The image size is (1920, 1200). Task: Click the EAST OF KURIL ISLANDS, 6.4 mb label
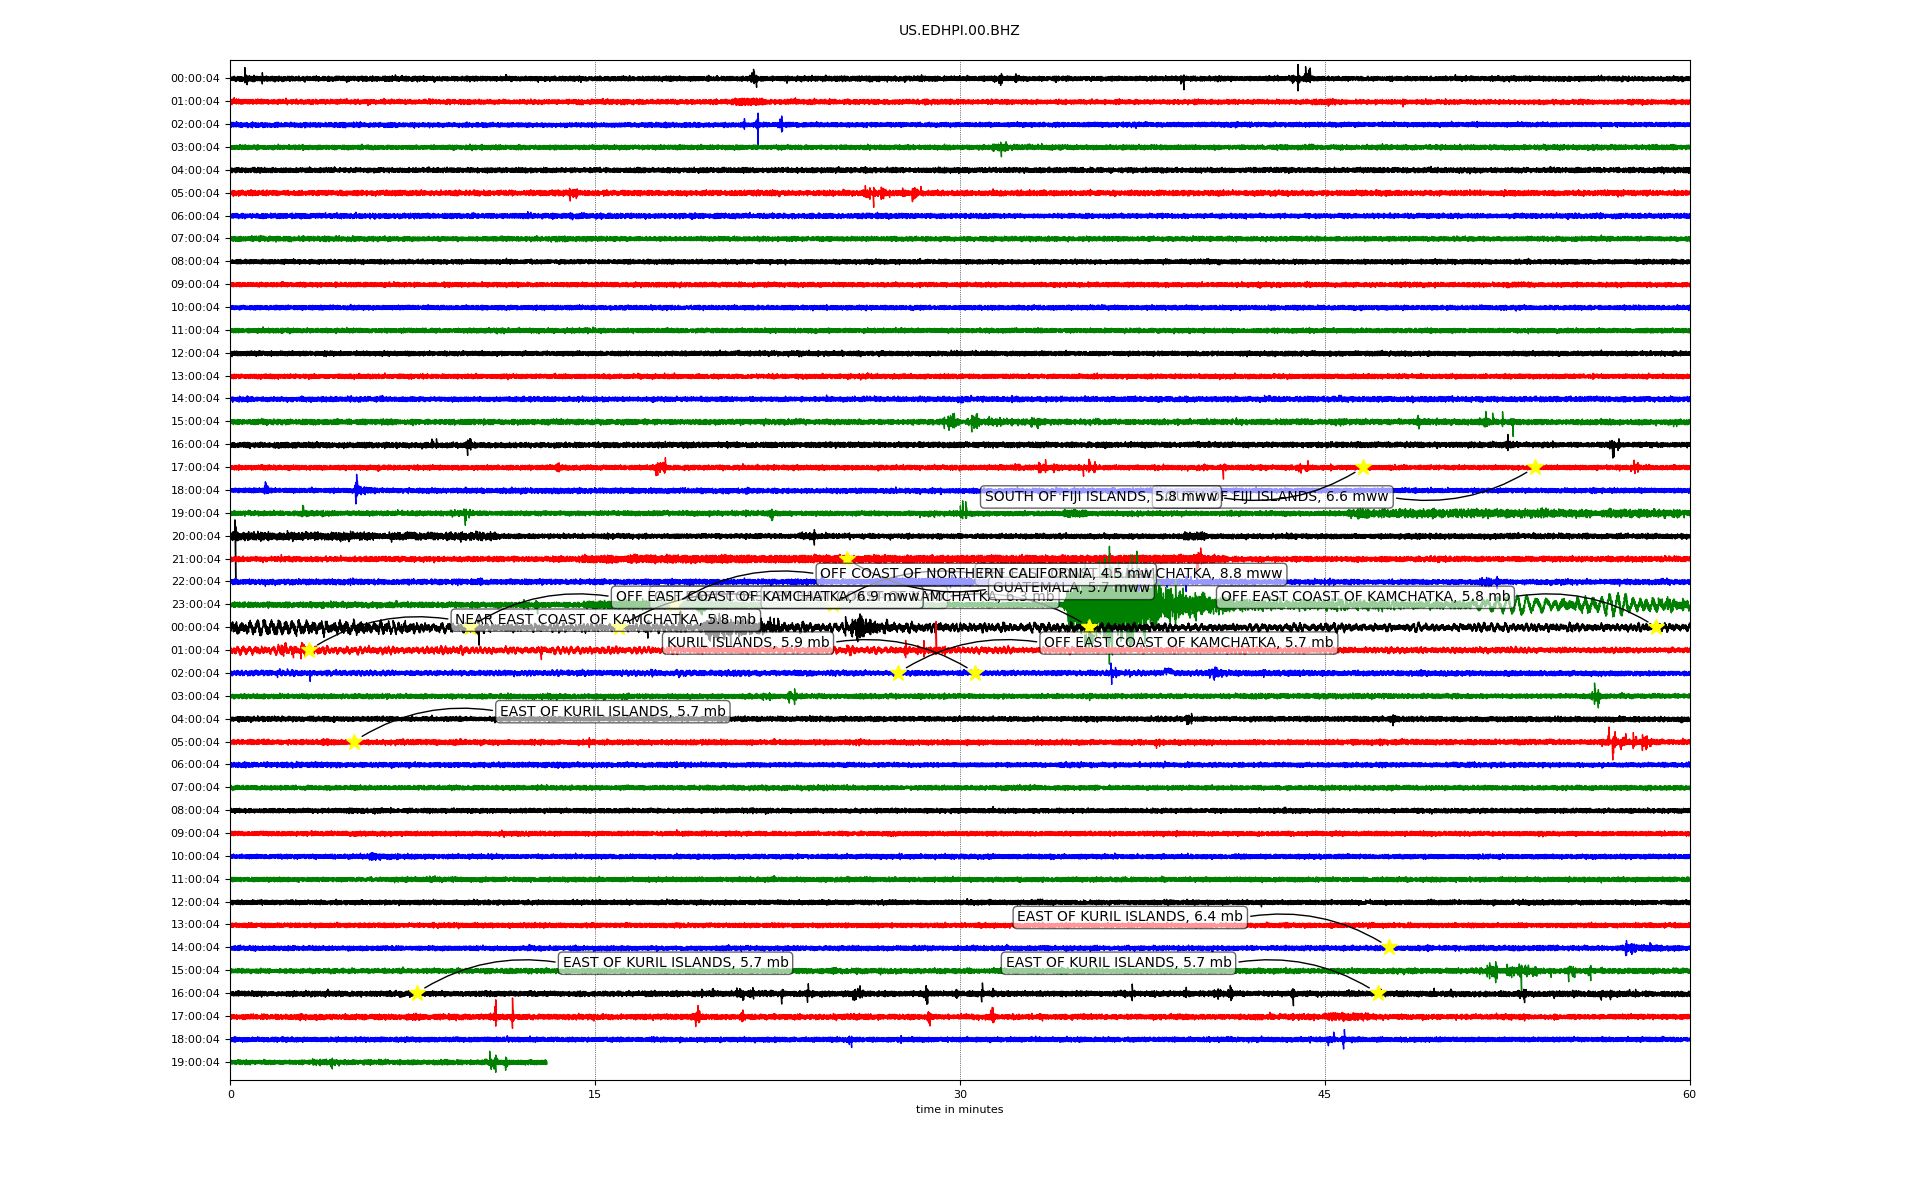[x=1130, y=917]
